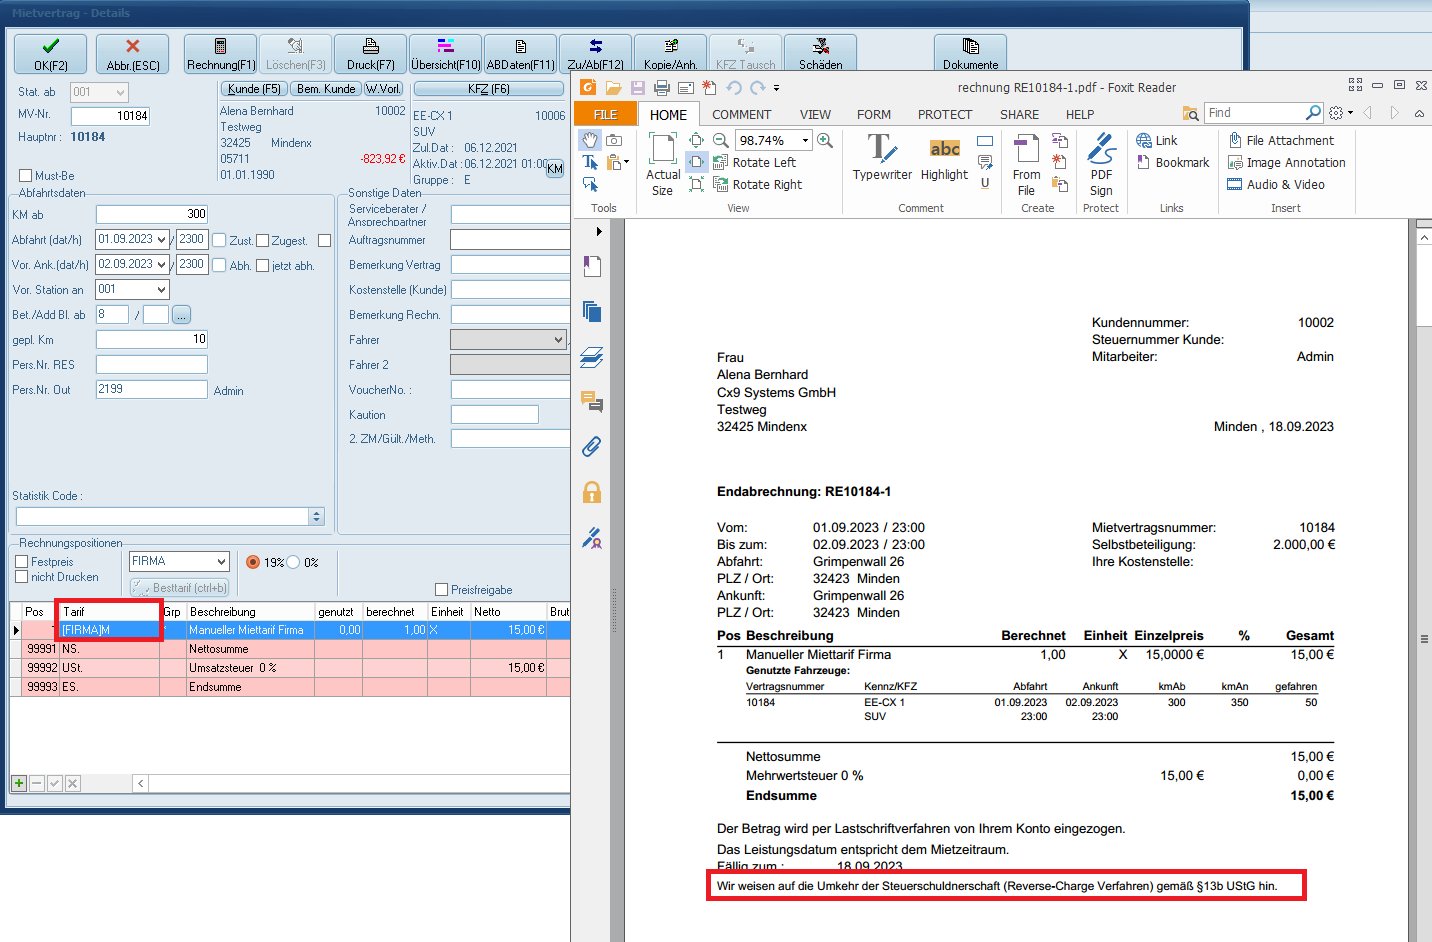Click the Schäden toolbar button
The height and width of the screenshot is (942, 1432).
click(x=820, y=54)
